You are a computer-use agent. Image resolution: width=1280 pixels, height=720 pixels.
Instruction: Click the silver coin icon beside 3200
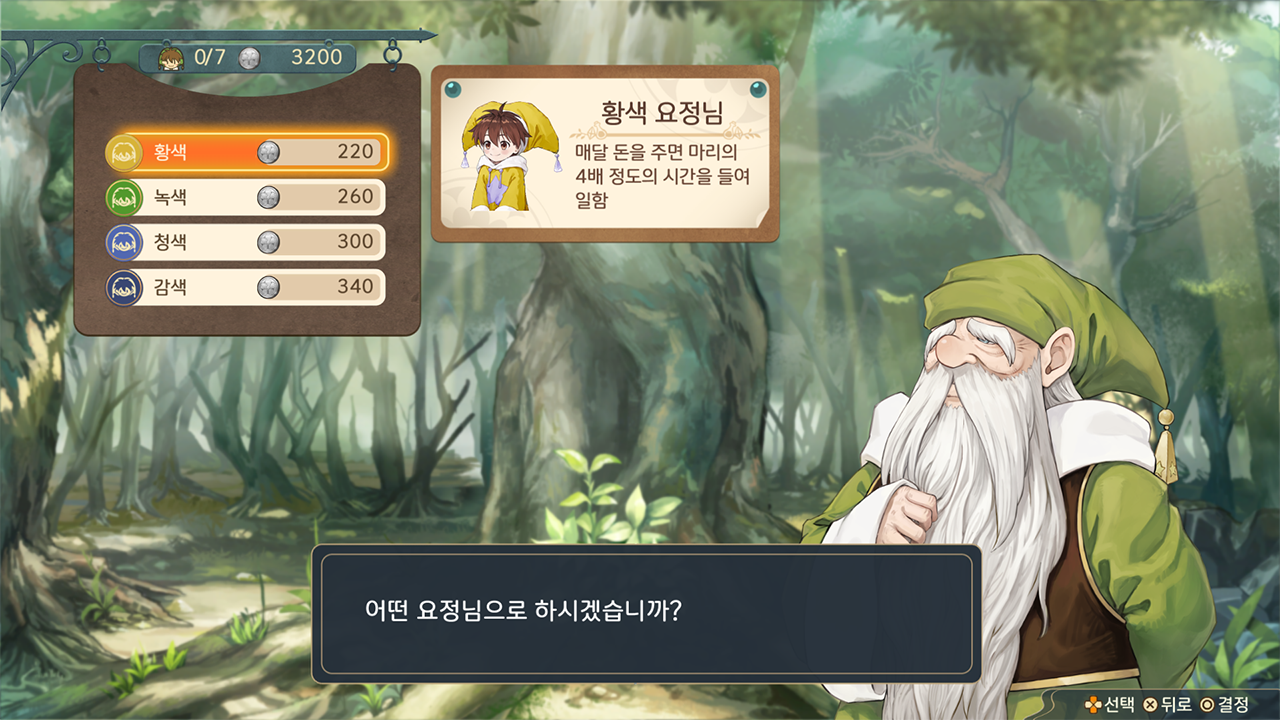251,57
